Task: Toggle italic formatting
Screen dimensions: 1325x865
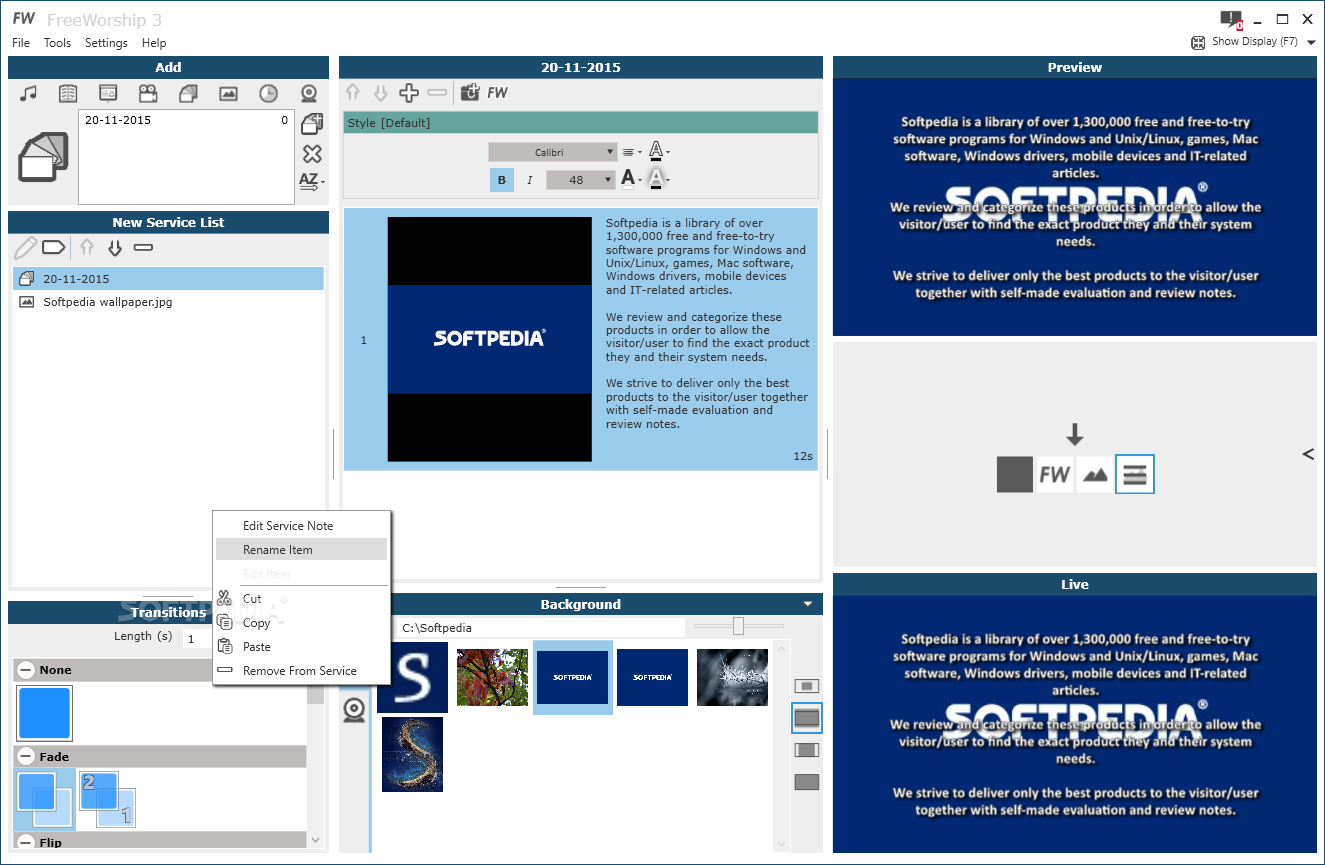Action: (x=530, y=180)
